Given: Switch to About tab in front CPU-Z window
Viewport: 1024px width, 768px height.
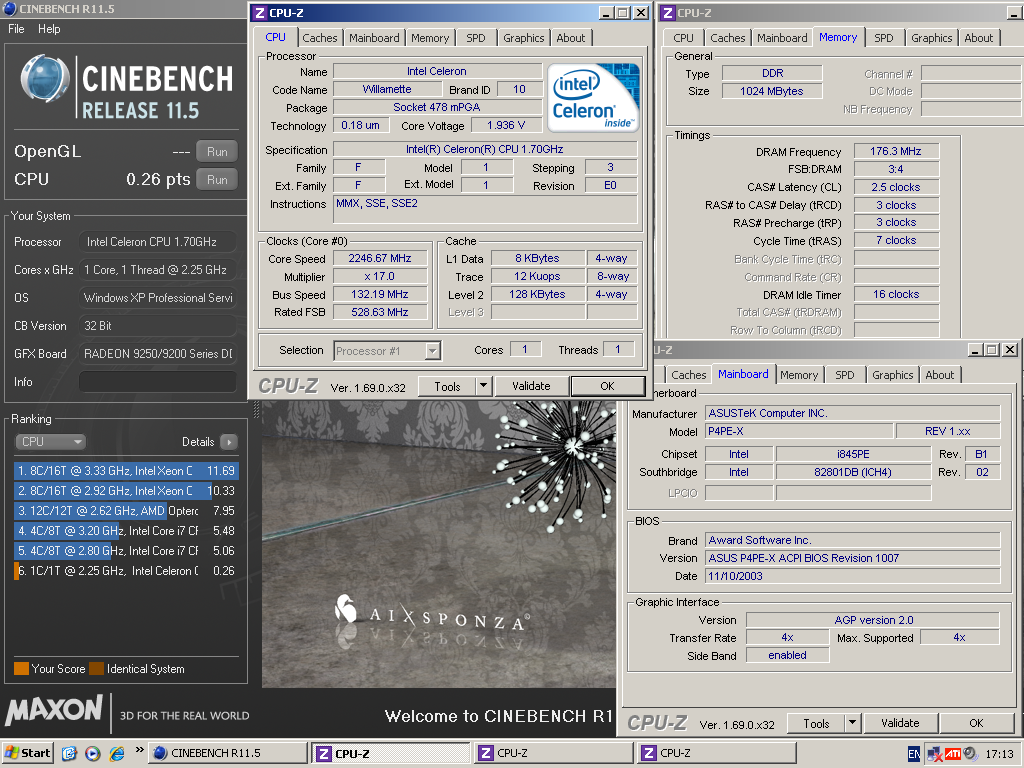Looking at the screenshot, I should (x=571, y=38).
